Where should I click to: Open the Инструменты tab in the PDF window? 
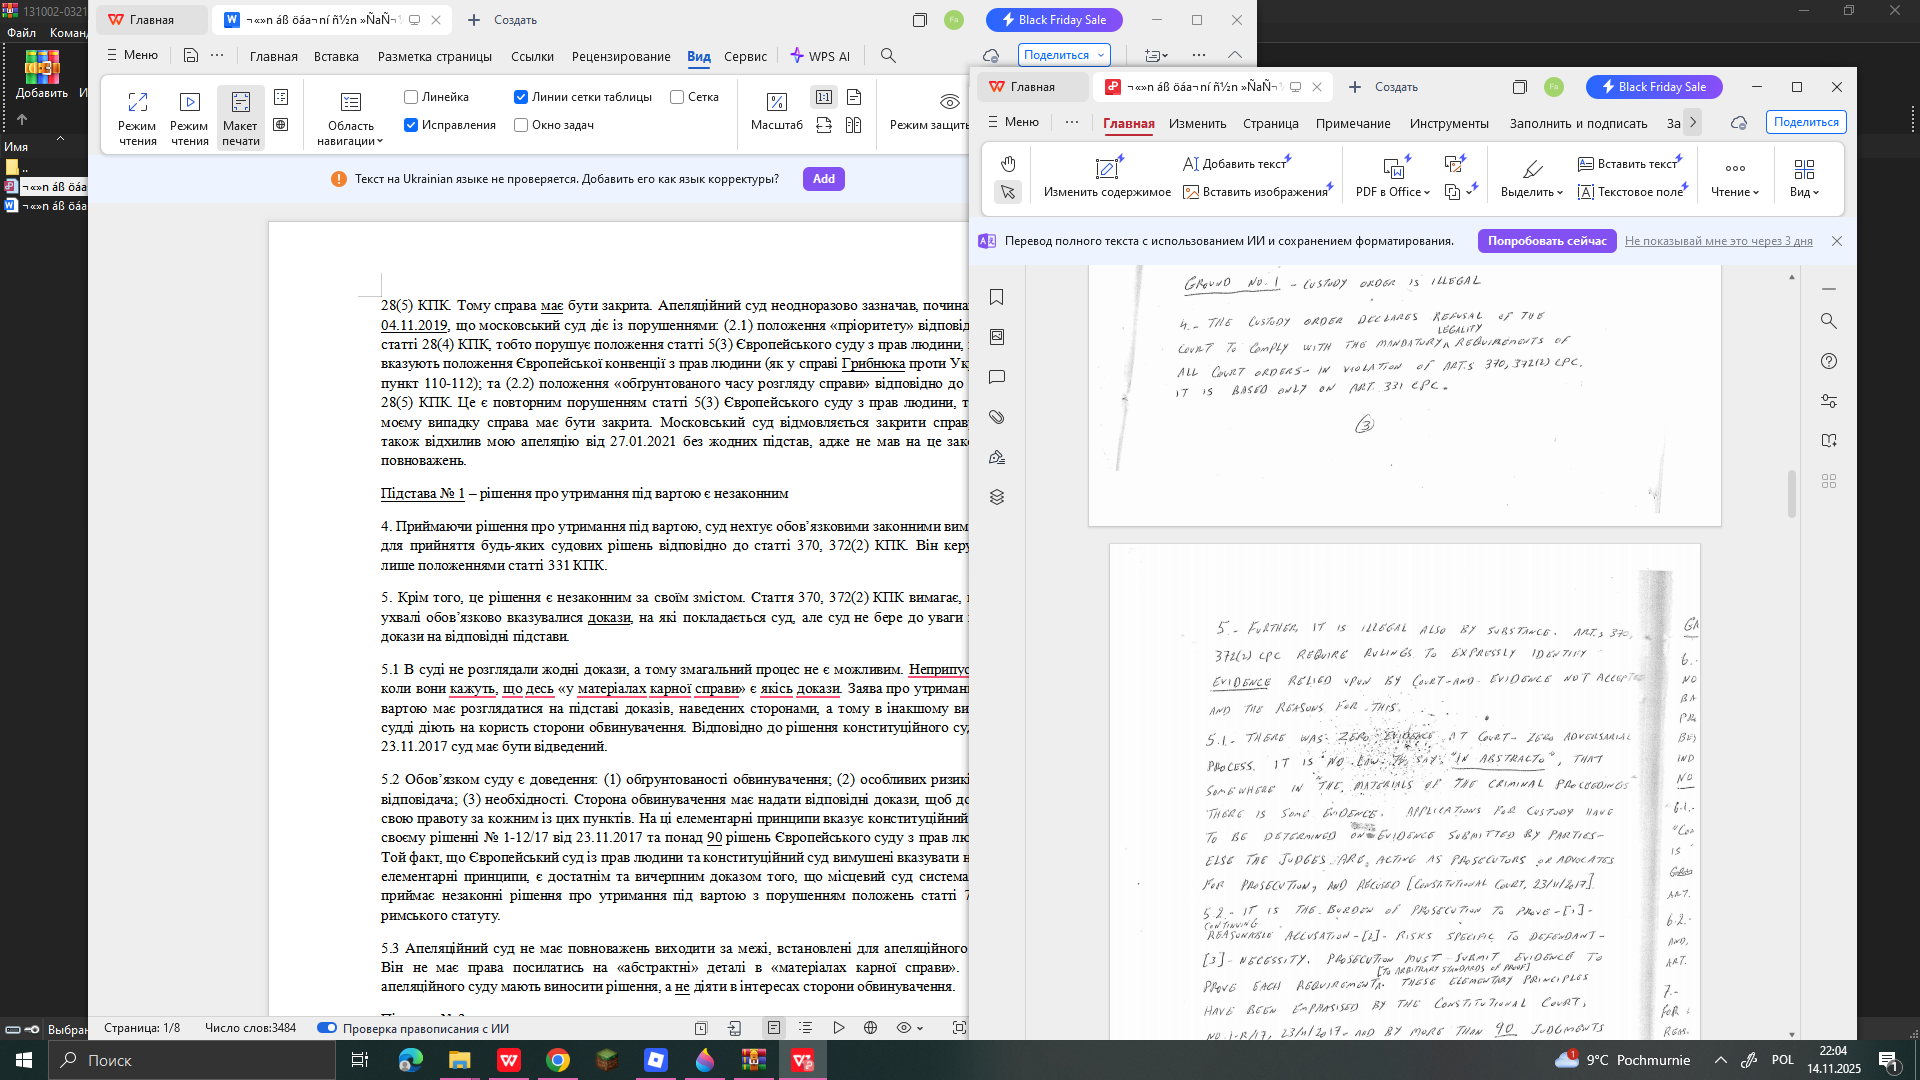tap(1449, 124)
